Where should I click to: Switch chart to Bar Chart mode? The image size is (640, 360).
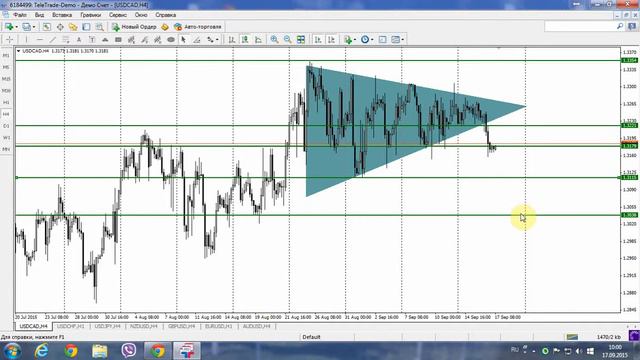click(231, 40)
